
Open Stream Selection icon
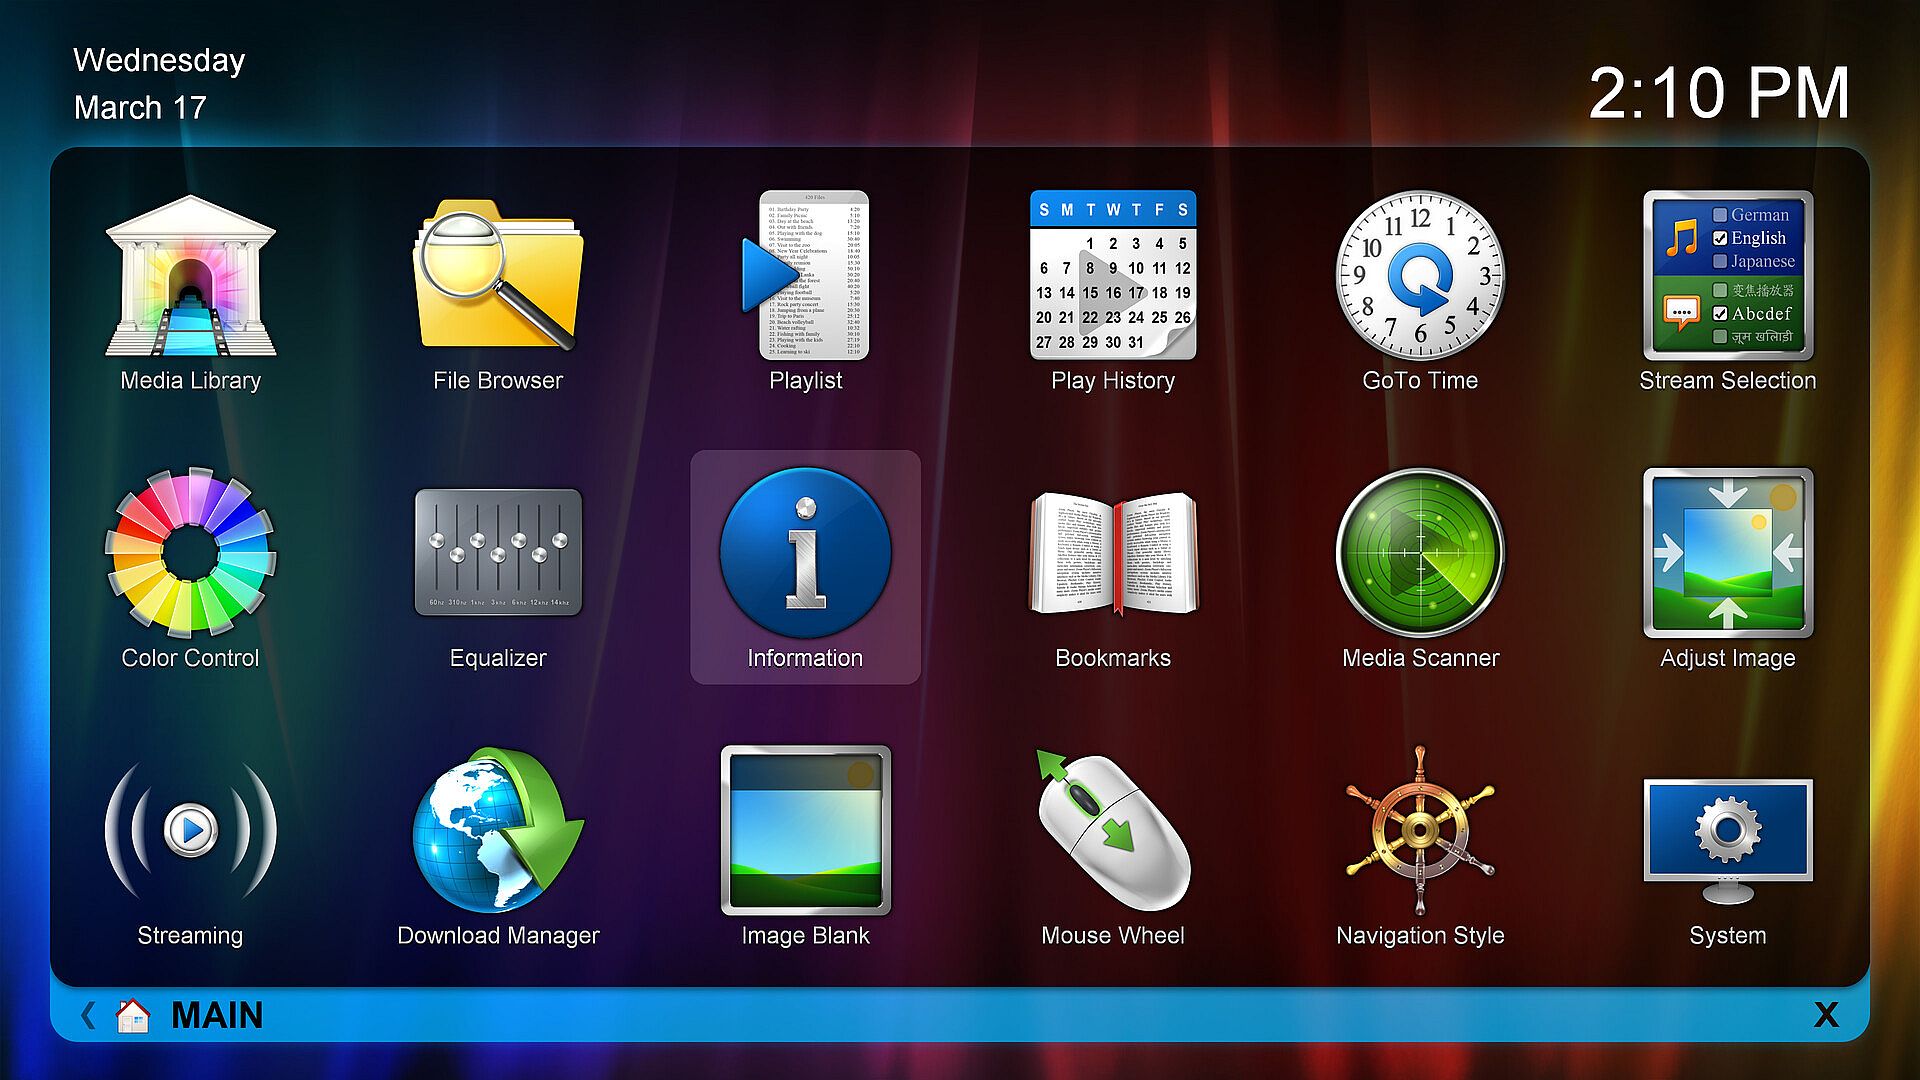tap(1728, 277)
